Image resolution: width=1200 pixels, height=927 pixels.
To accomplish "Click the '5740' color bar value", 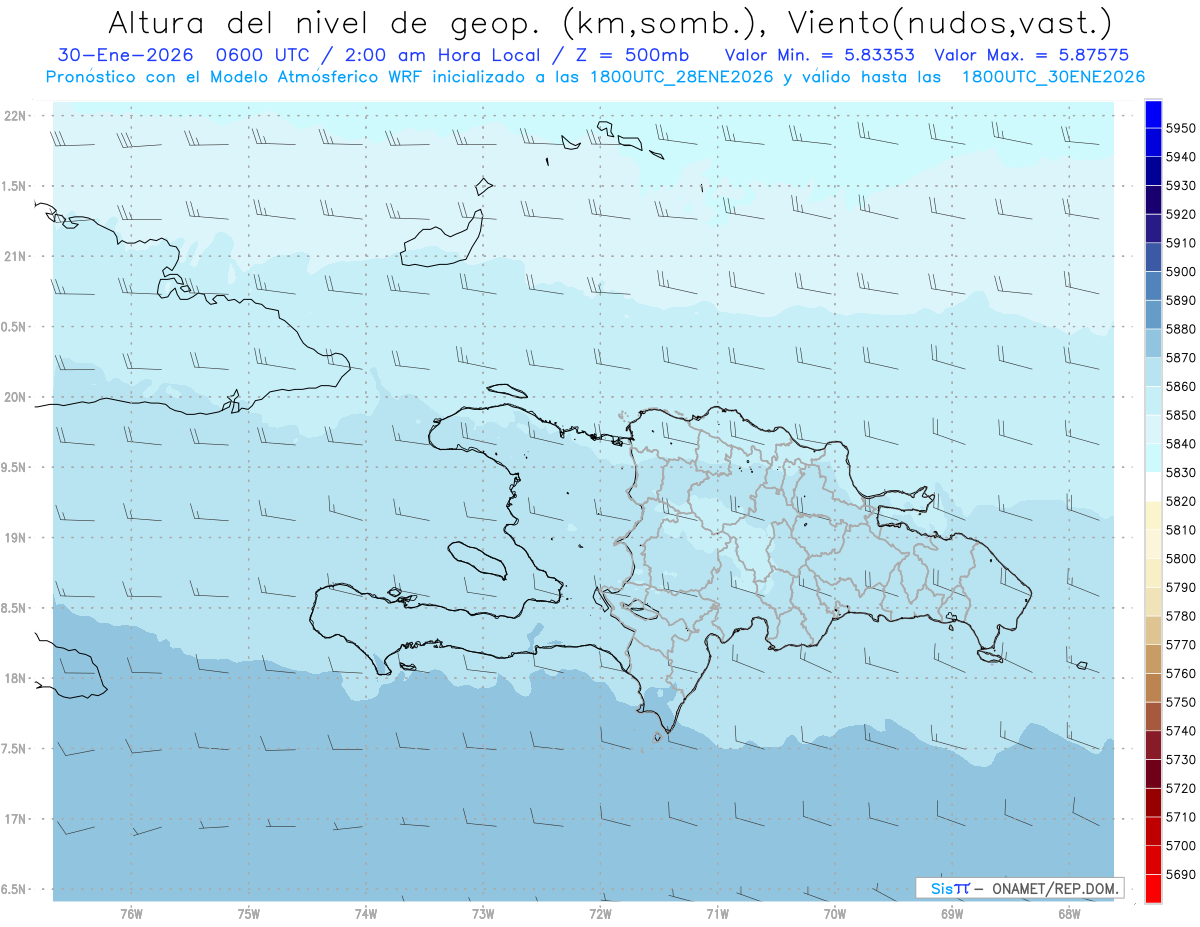I will (1180, 731).
